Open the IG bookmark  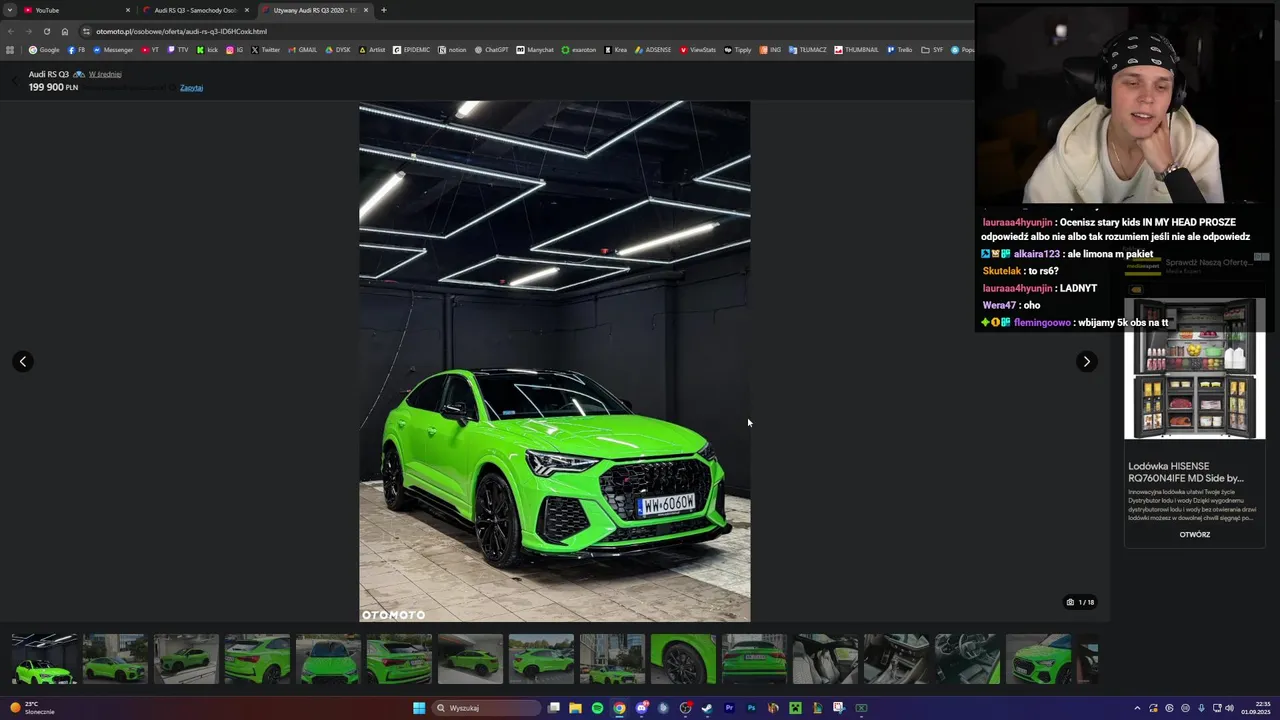[235, 50]
